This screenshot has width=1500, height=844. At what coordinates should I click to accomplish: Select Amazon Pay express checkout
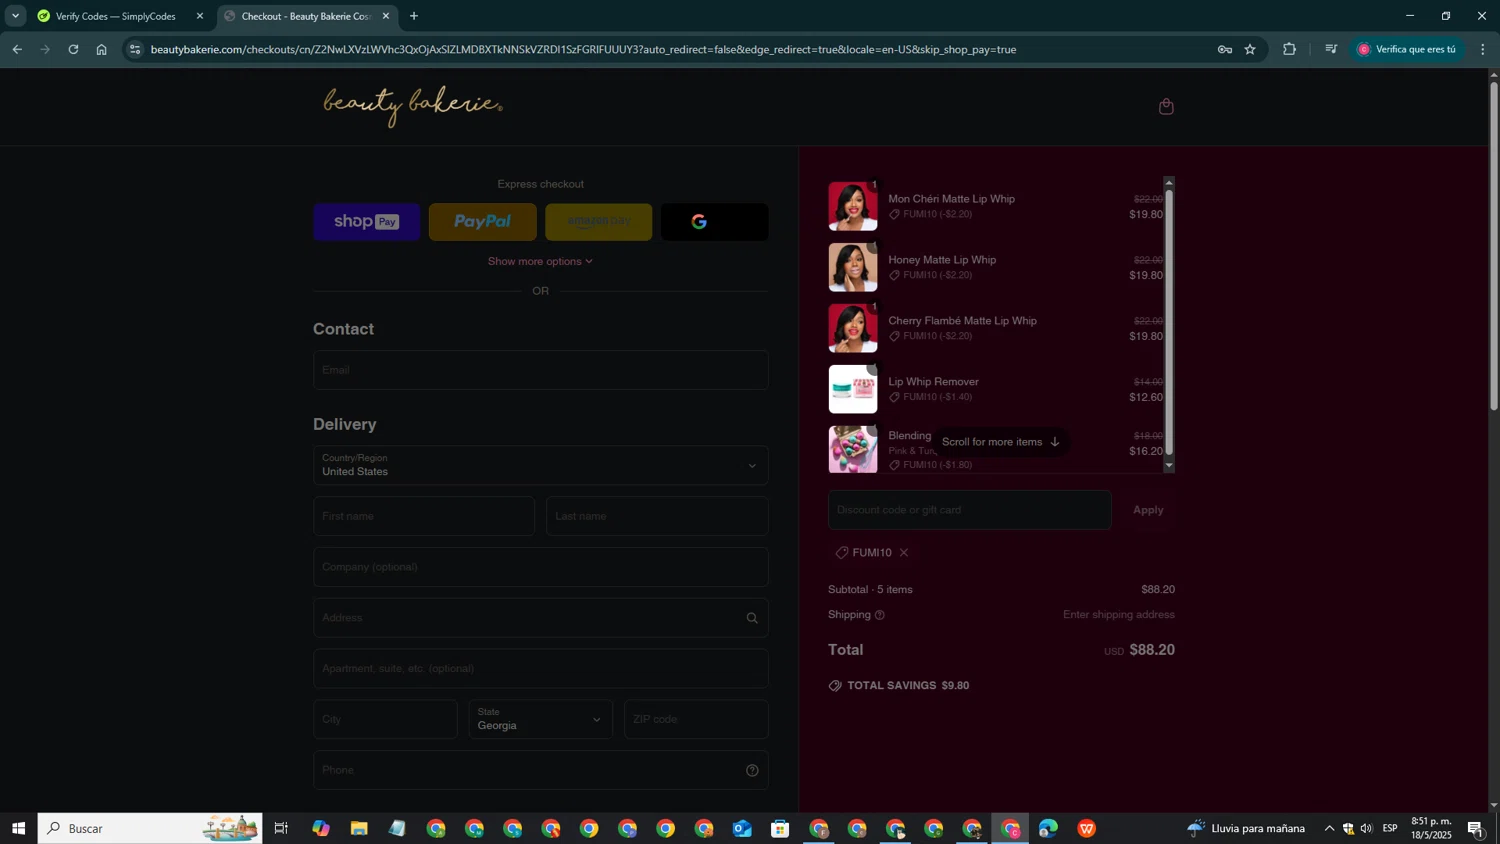[598, 222]
